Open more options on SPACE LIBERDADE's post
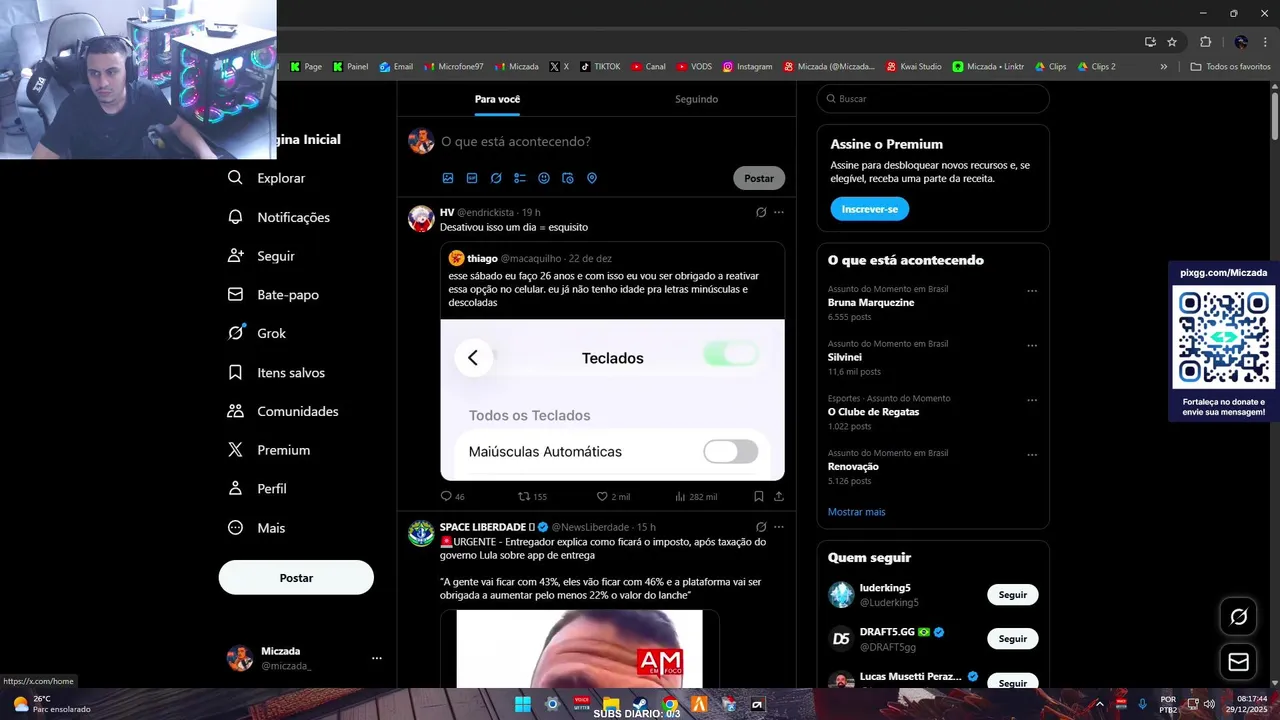Screen dimensions: 1280x720 tap(779, 527)
